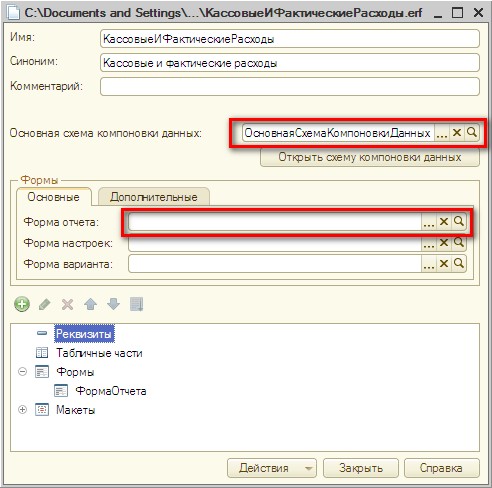
Task: Expand the Макеты tree node
Action: coord(22,409)
